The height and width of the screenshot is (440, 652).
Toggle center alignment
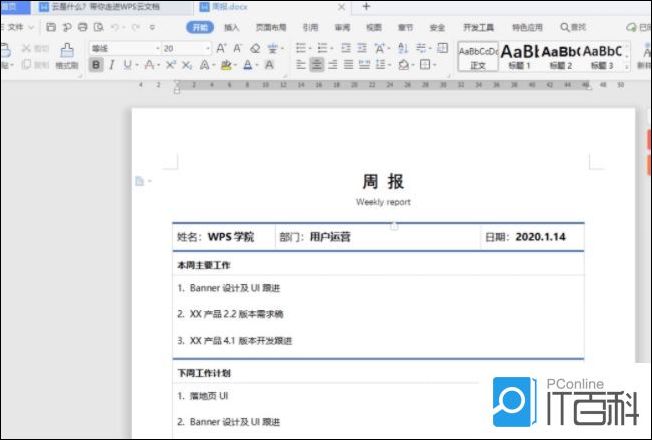coord(317,65)
